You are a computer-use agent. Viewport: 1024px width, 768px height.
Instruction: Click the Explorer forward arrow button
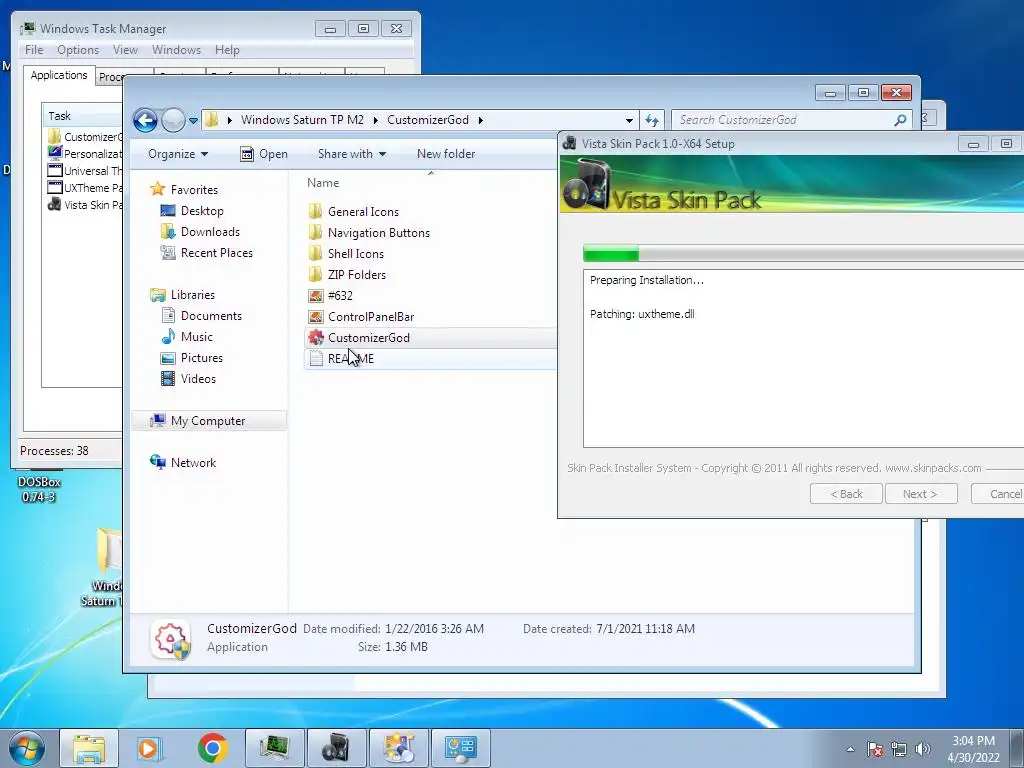[x=173, y=120]
